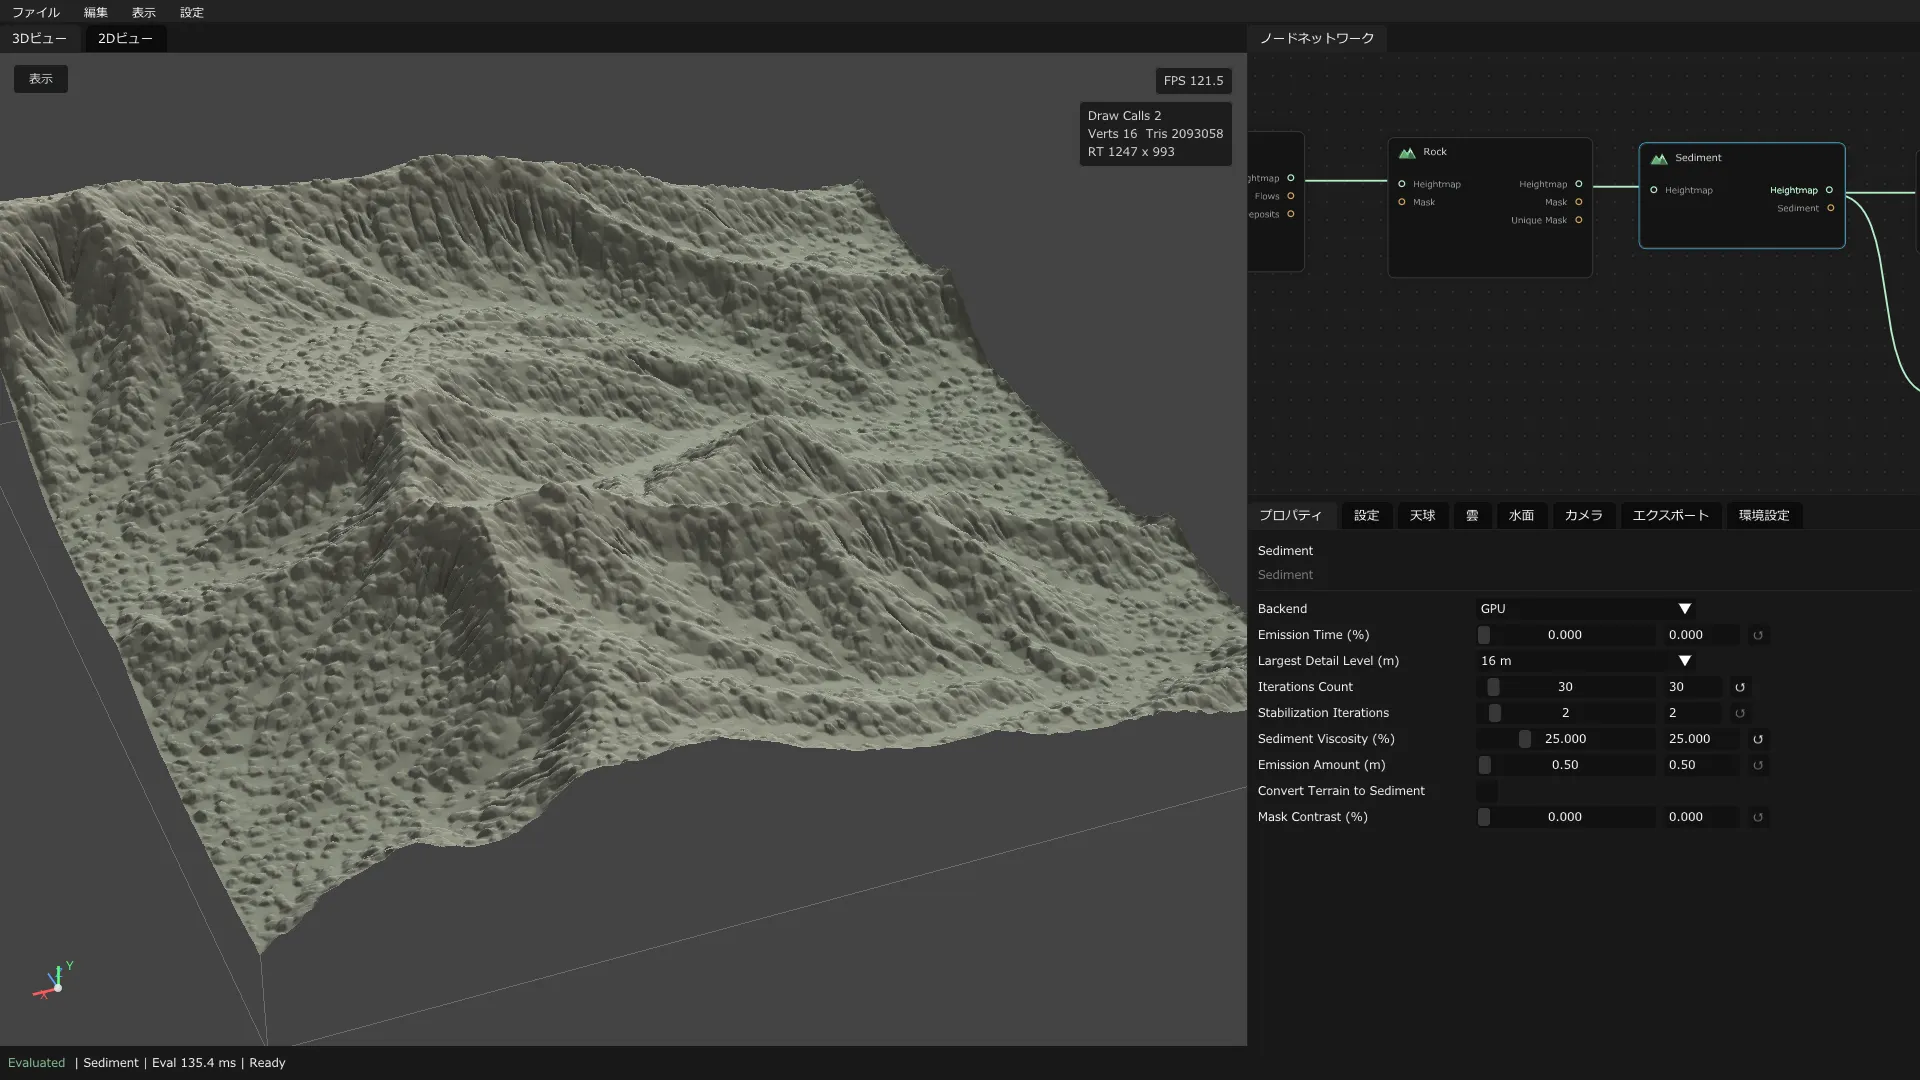Reset Sediment Viscosity value

[1758, 739]
